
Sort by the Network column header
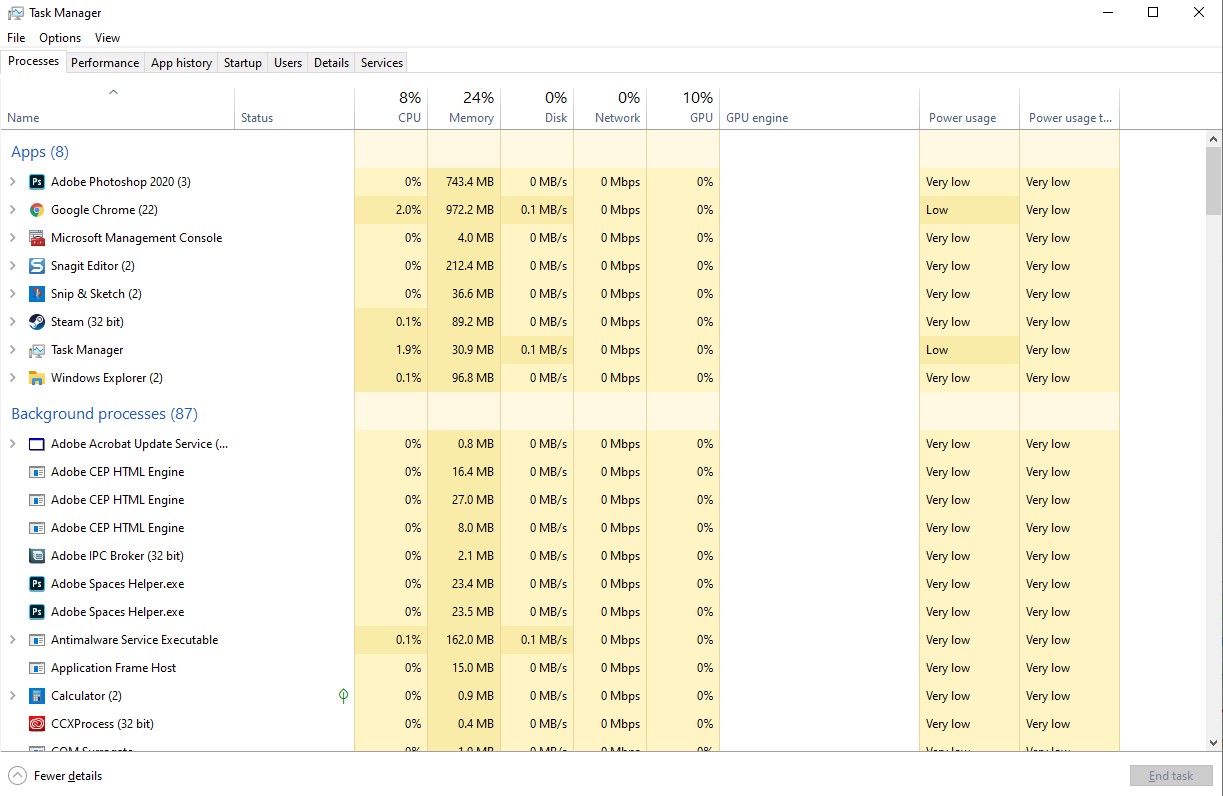tap(610, 108)
